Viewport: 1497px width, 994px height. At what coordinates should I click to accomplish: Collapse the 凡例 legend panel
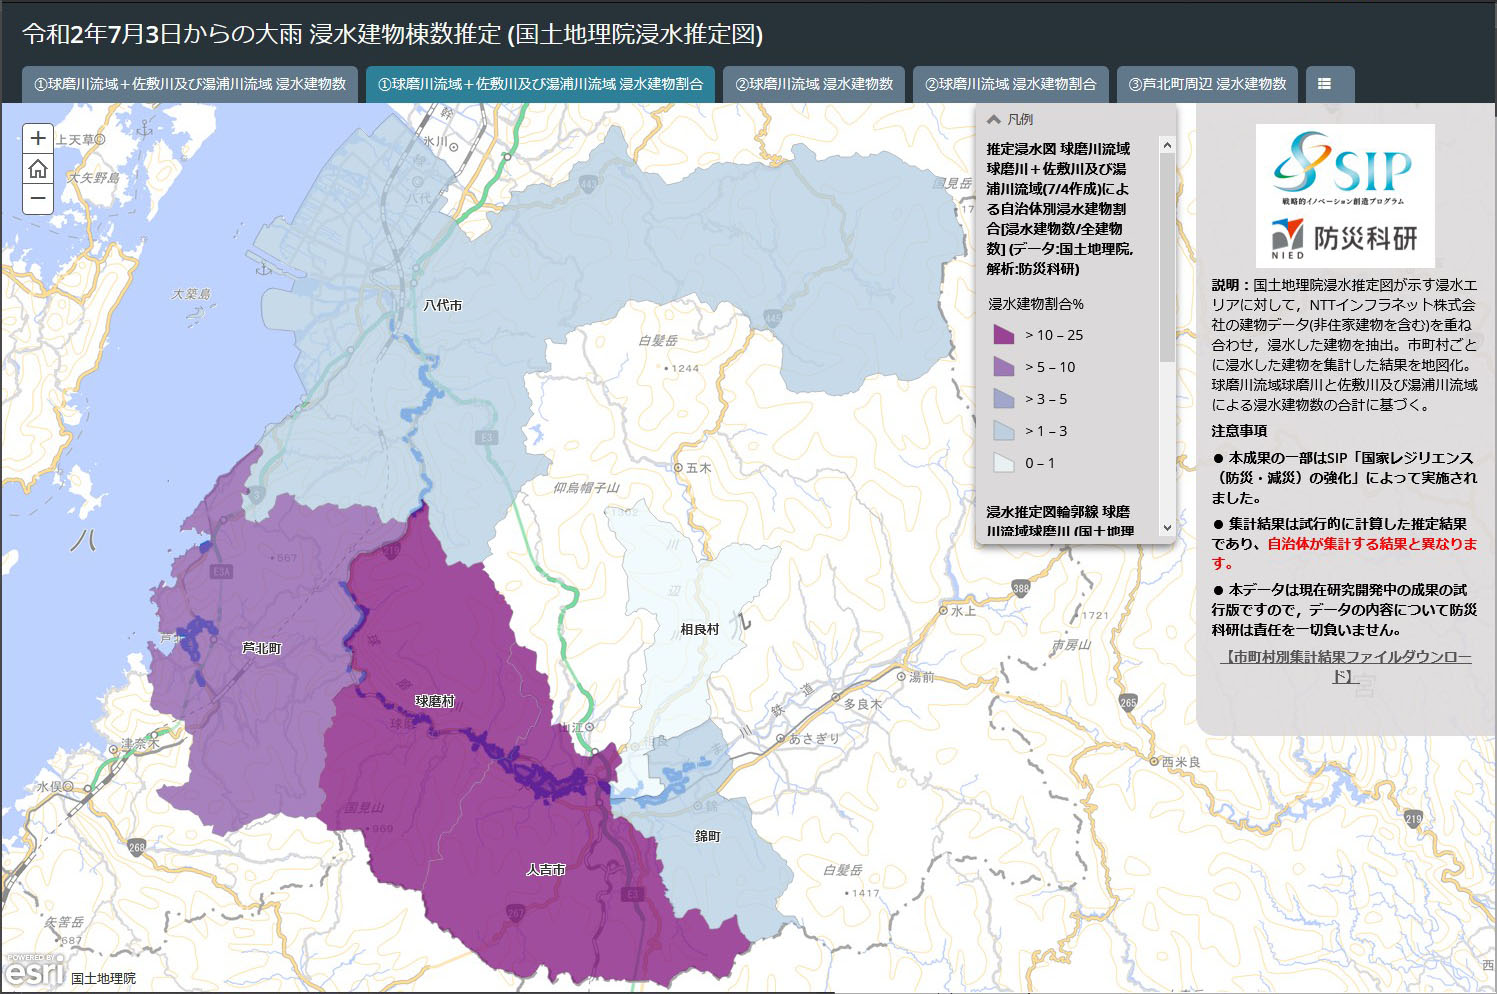pos(994,119)
